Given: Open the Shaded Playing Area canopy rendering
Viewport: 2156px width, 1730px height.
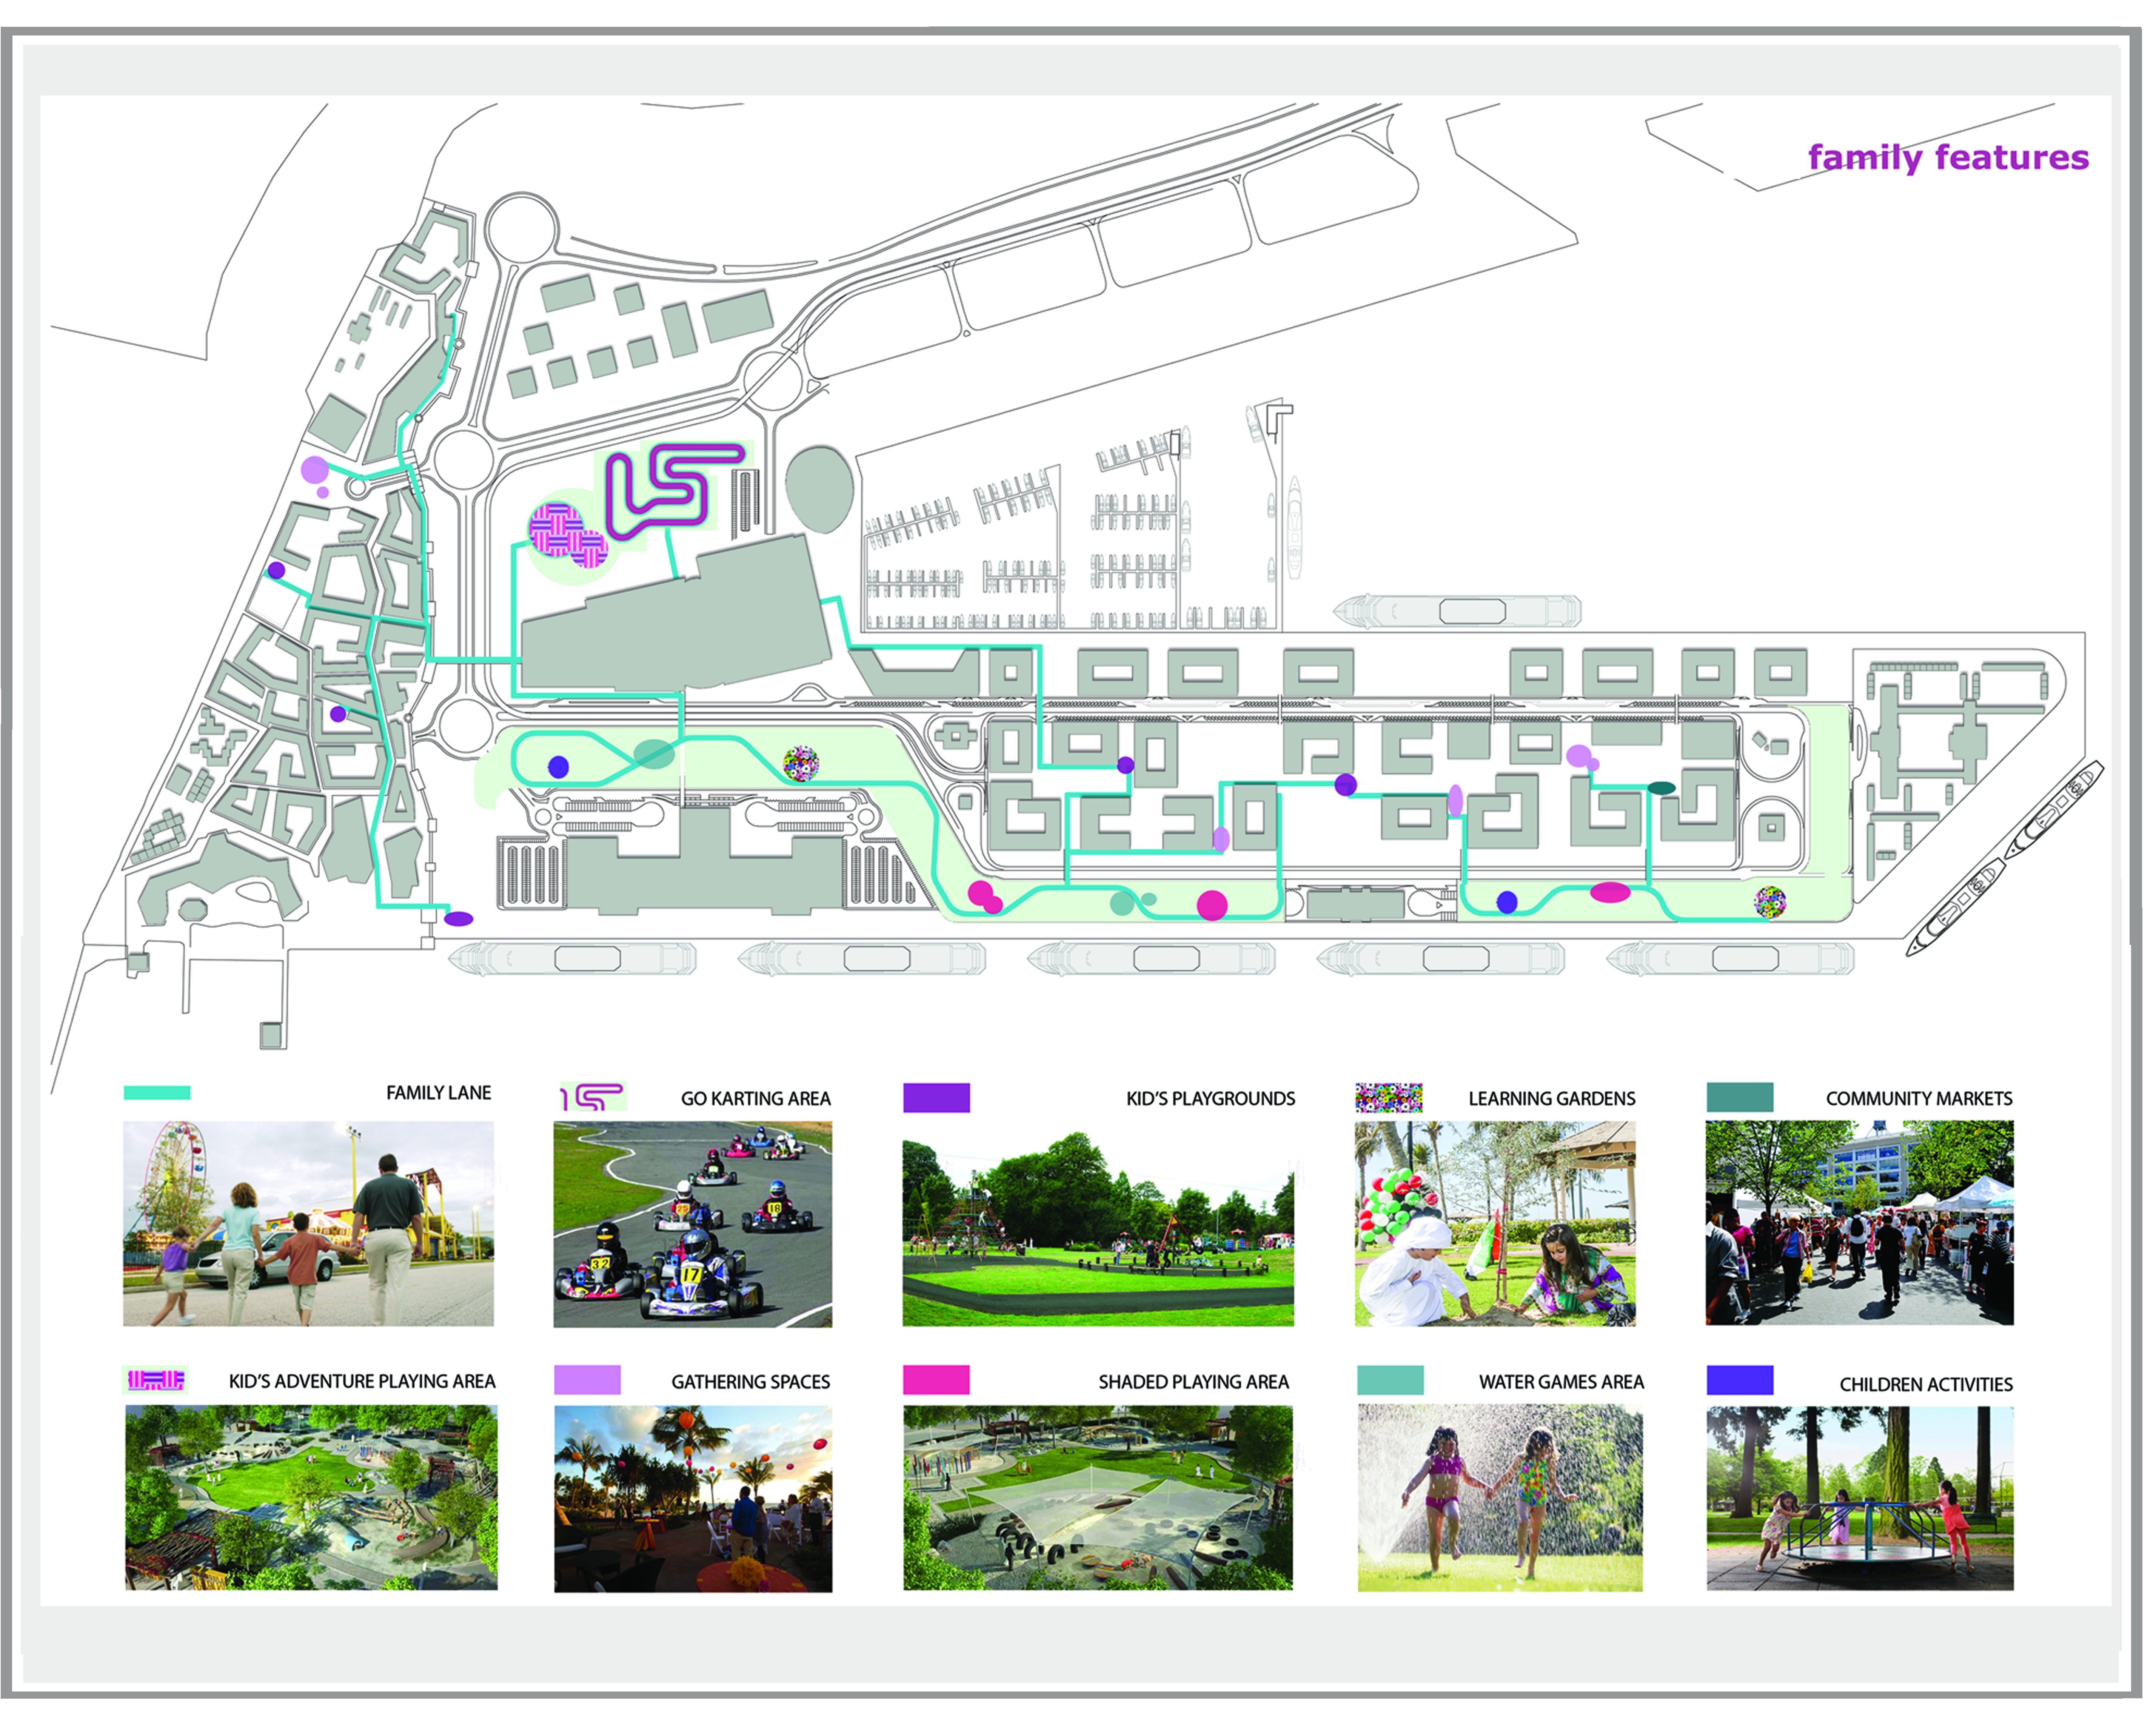Looking at the screenshot, I should pos(1098,1497).
